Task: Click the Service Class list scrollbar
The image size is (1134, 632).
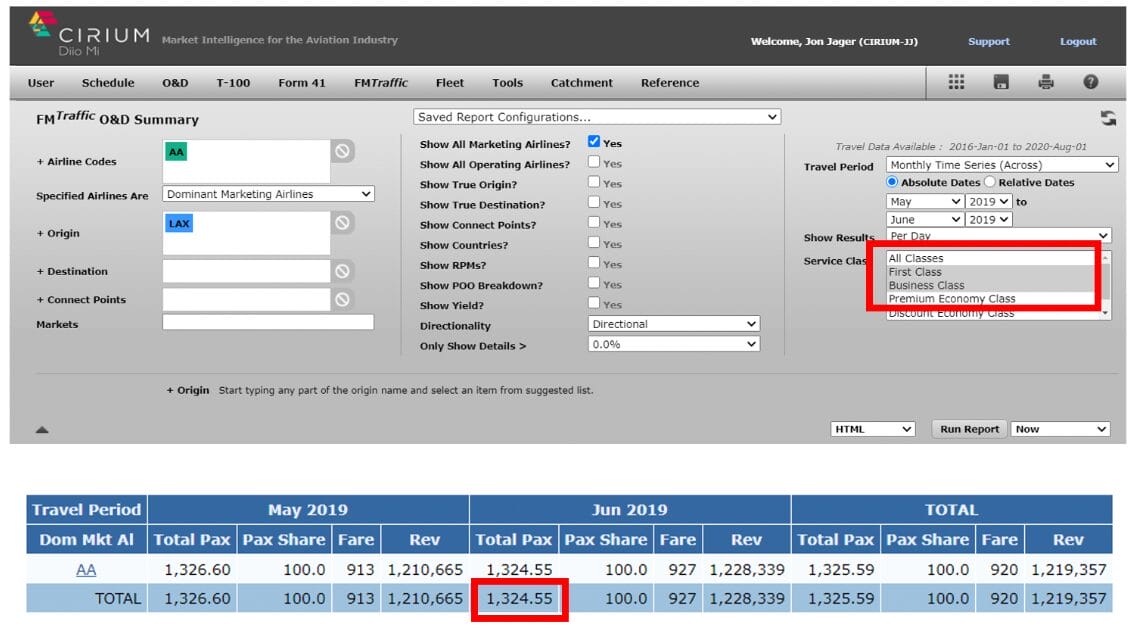Action: [1105, 285]
